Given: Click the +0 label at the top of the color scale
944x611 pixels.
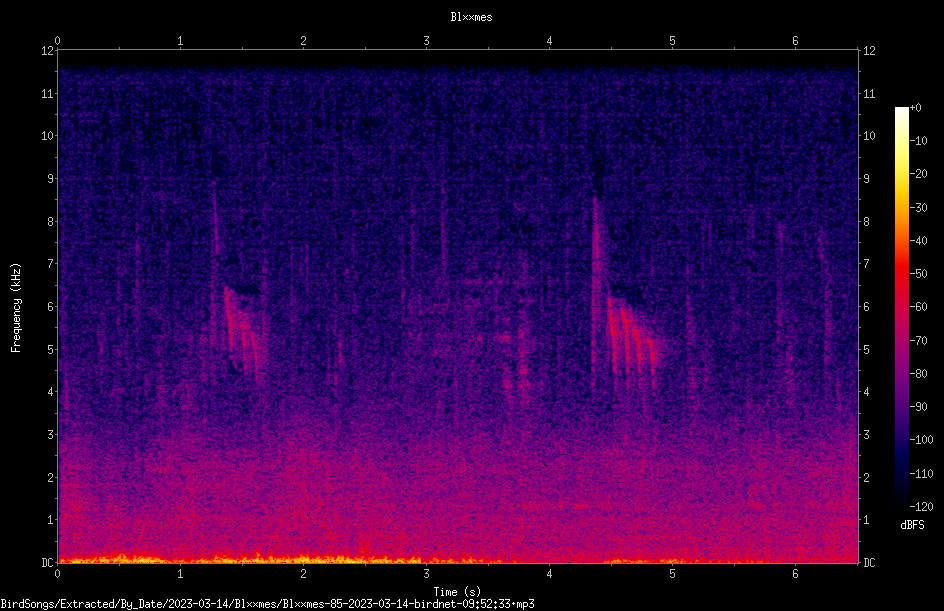Looking at the screenshot, I should click(x=916, y=108).
